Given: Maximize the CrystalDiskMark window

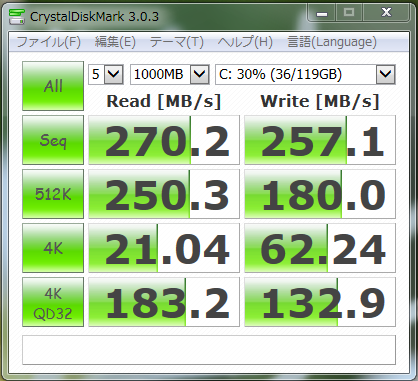Looking at the screenshot, I should click(349, 13).
